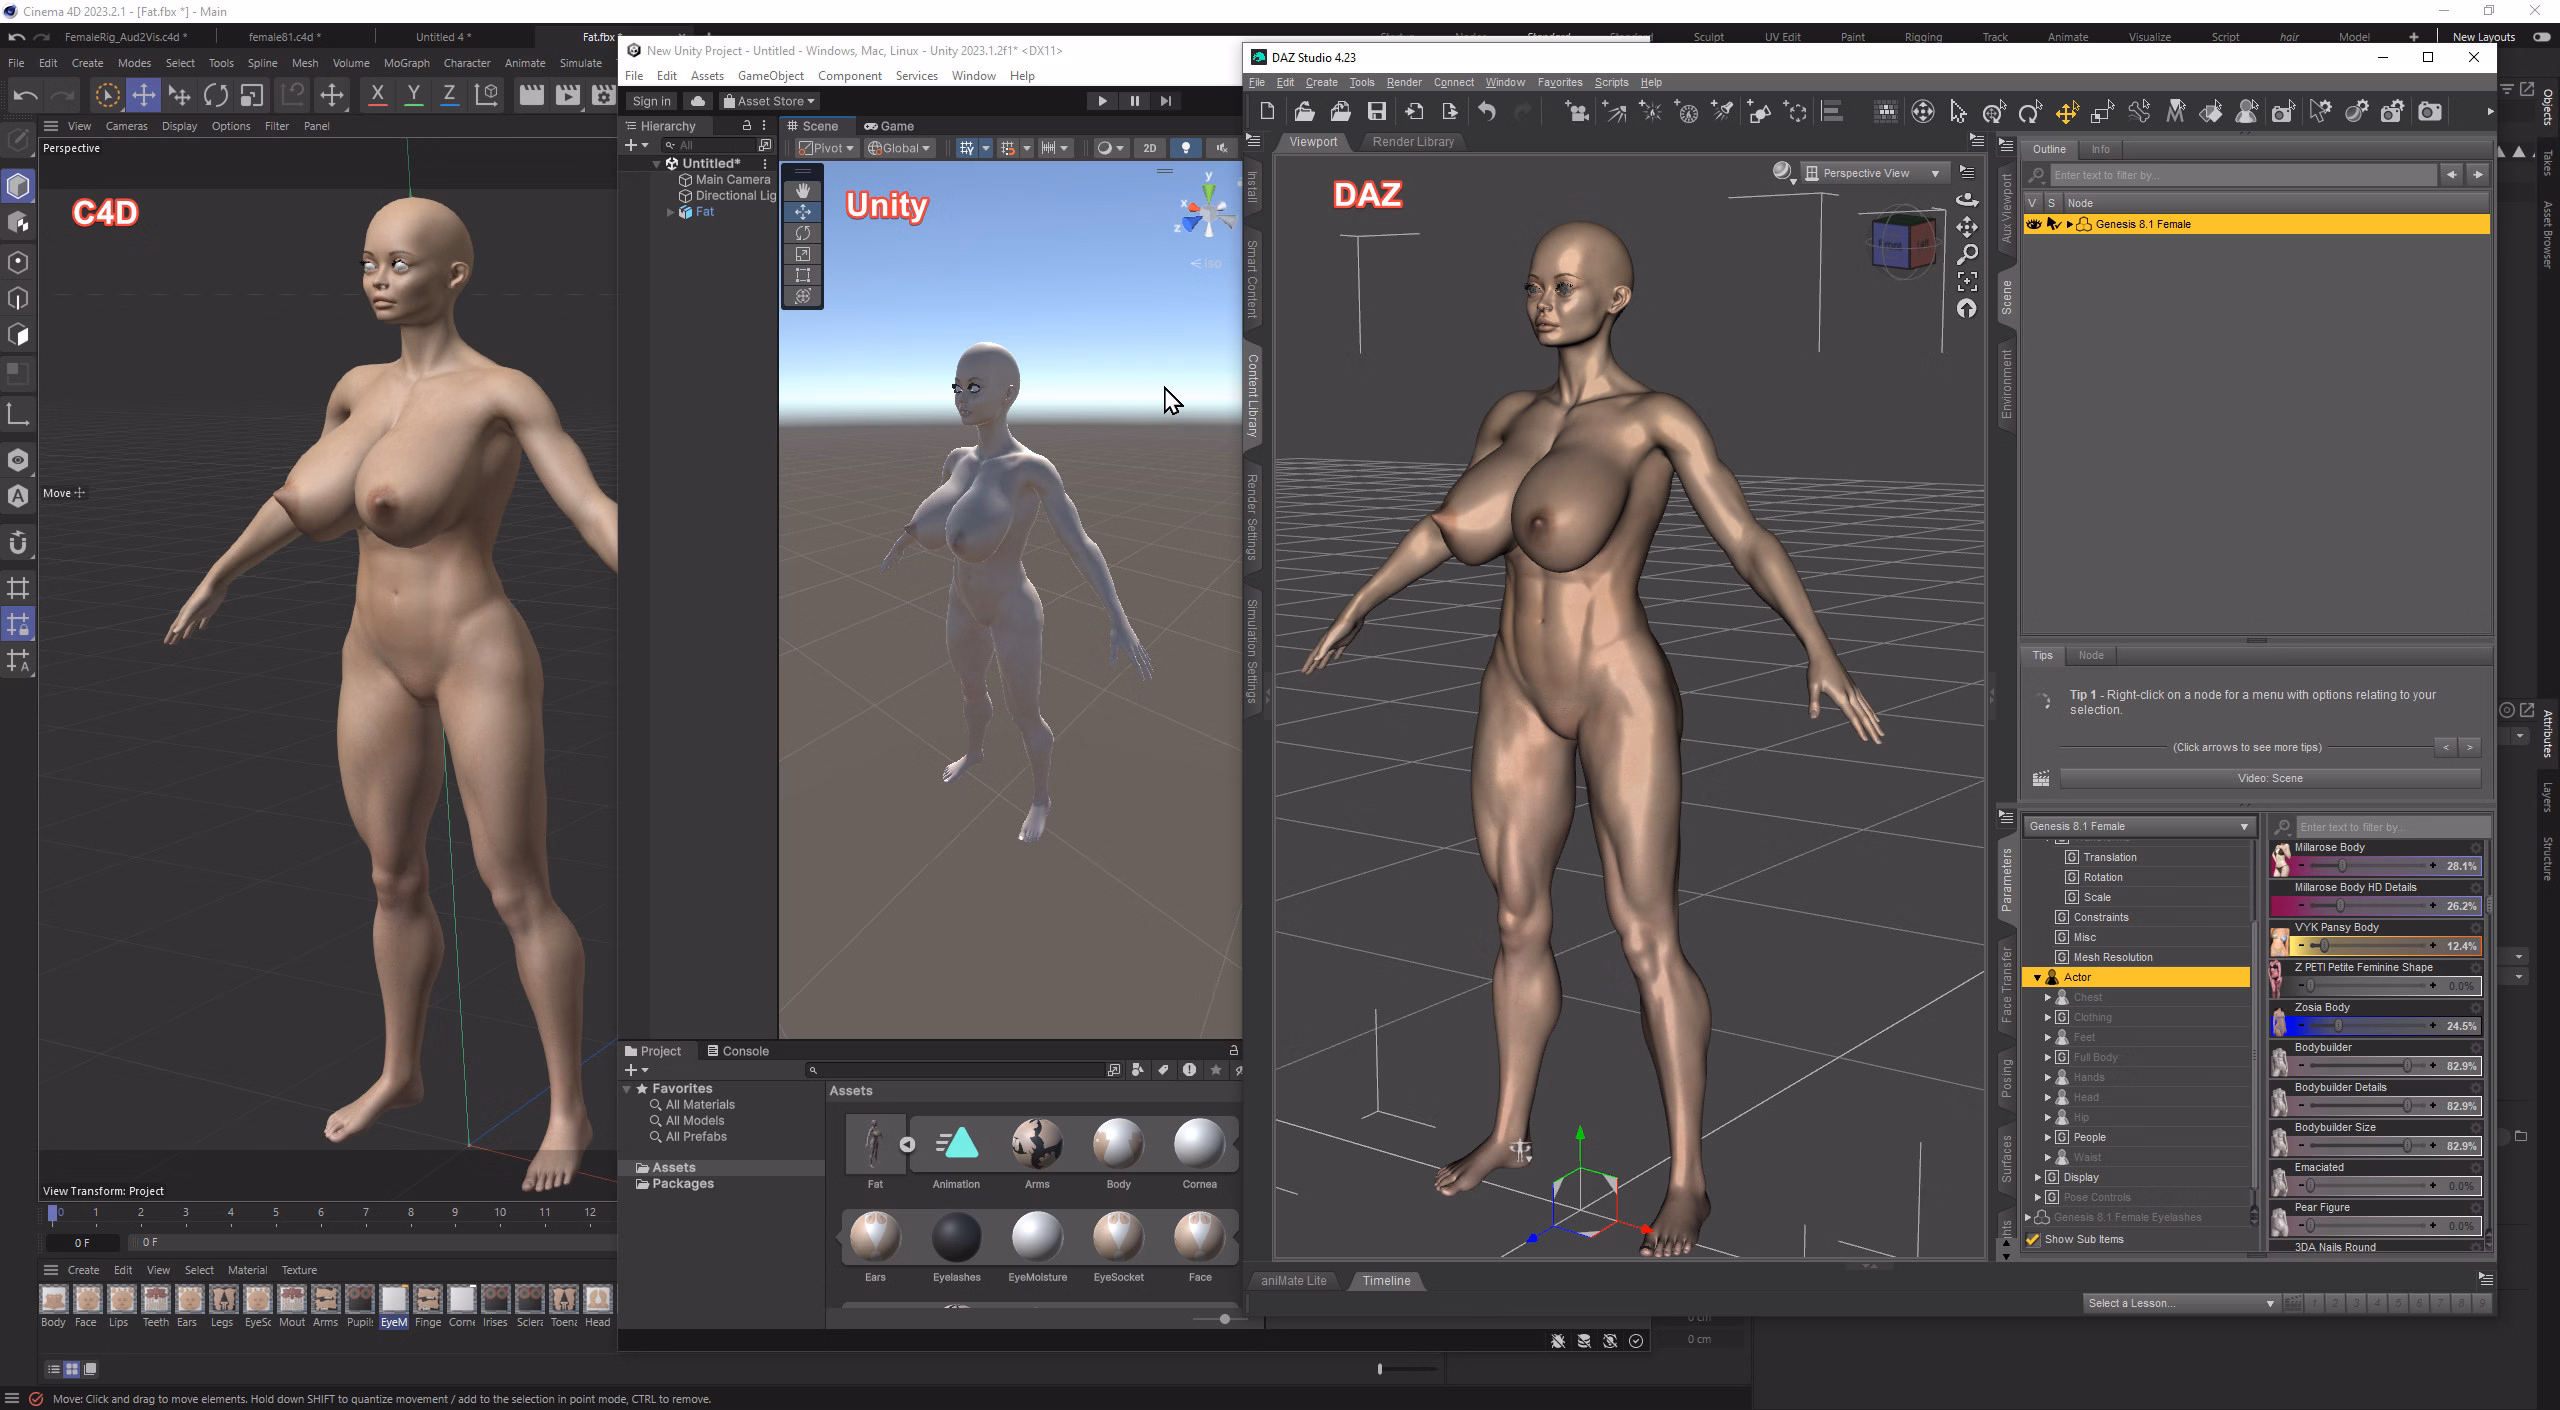This screenshot has height=1410, width=2560.
Task: Switch to Console tab in Unity
Action: (x=738, y=1051)
